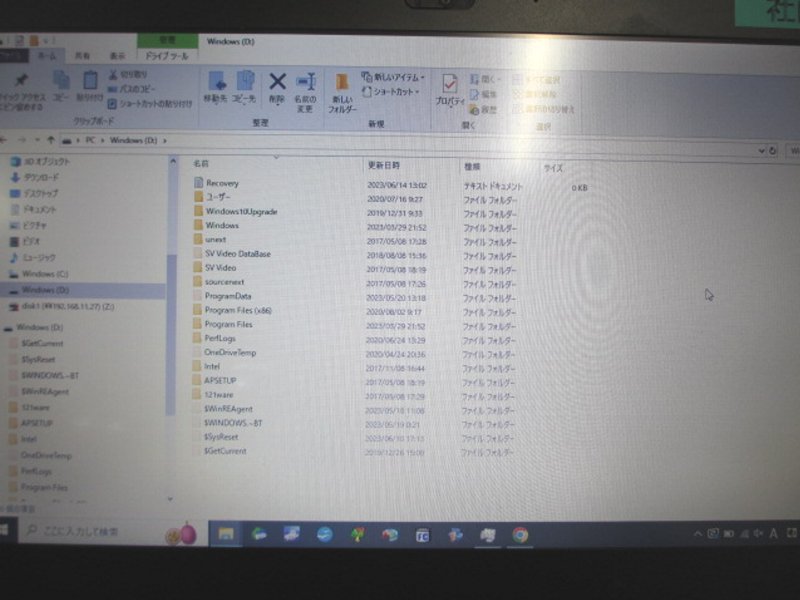Sort by Date modified (更新日時) column header
This screenshot has width=800, height=600.
[x=384, y=165]
